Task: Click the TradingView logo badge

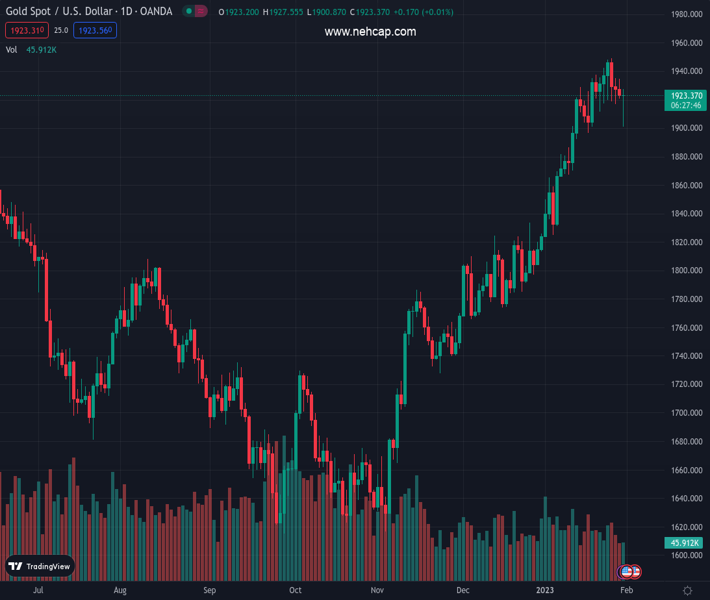Action: pos(40,566)
